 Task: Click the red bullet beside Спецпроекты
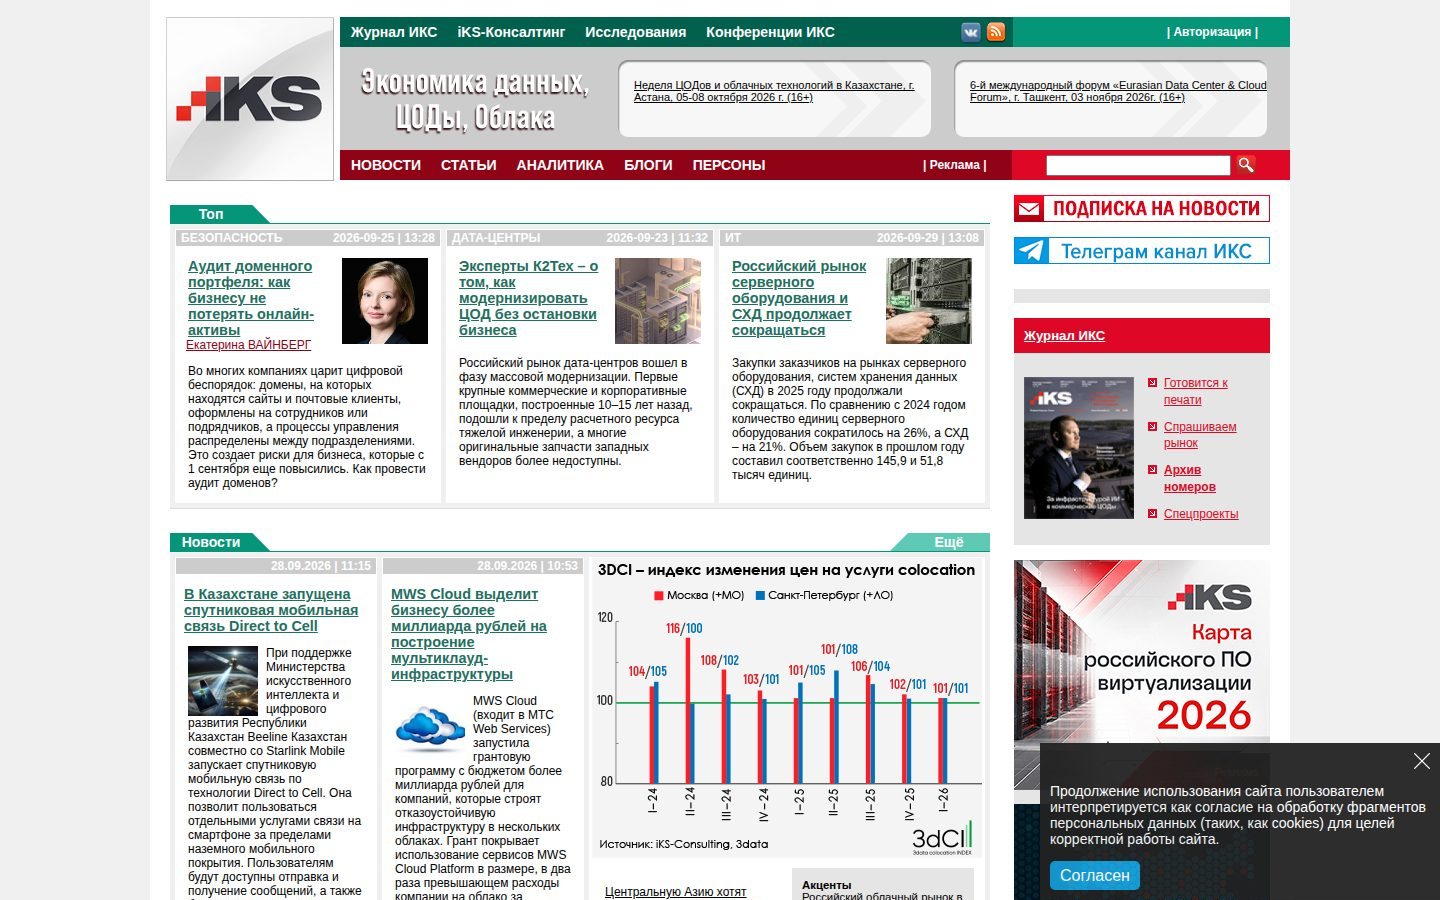pyautogui.click(x=1153, y=514)
